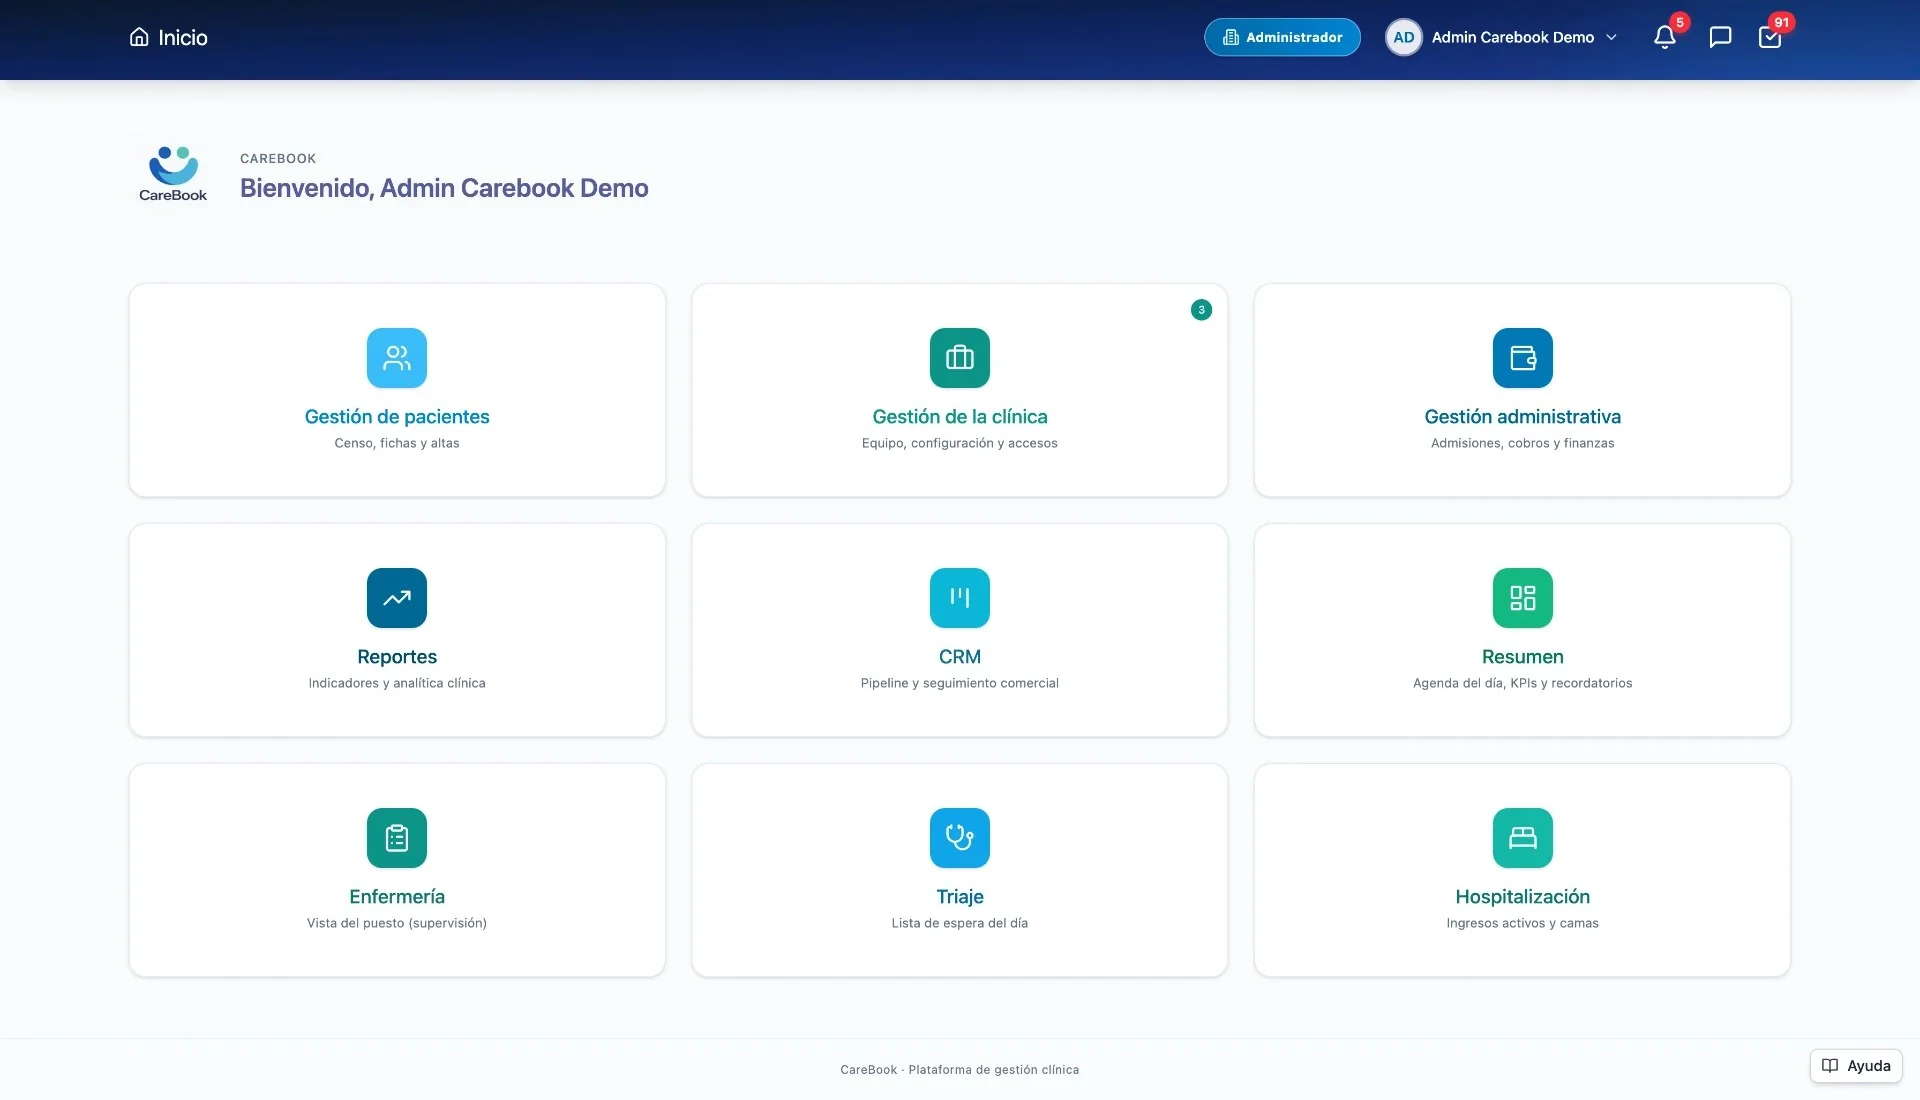Expand the Admin Carebook Demo user menu chevron
The height and width of the screenshot is (1100, 1920).
coord(1611,37)
